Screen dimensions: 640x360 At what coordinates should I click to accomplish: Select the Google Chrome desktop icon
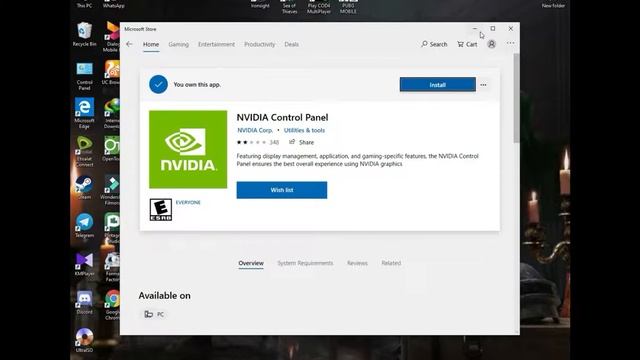(112, 305)
